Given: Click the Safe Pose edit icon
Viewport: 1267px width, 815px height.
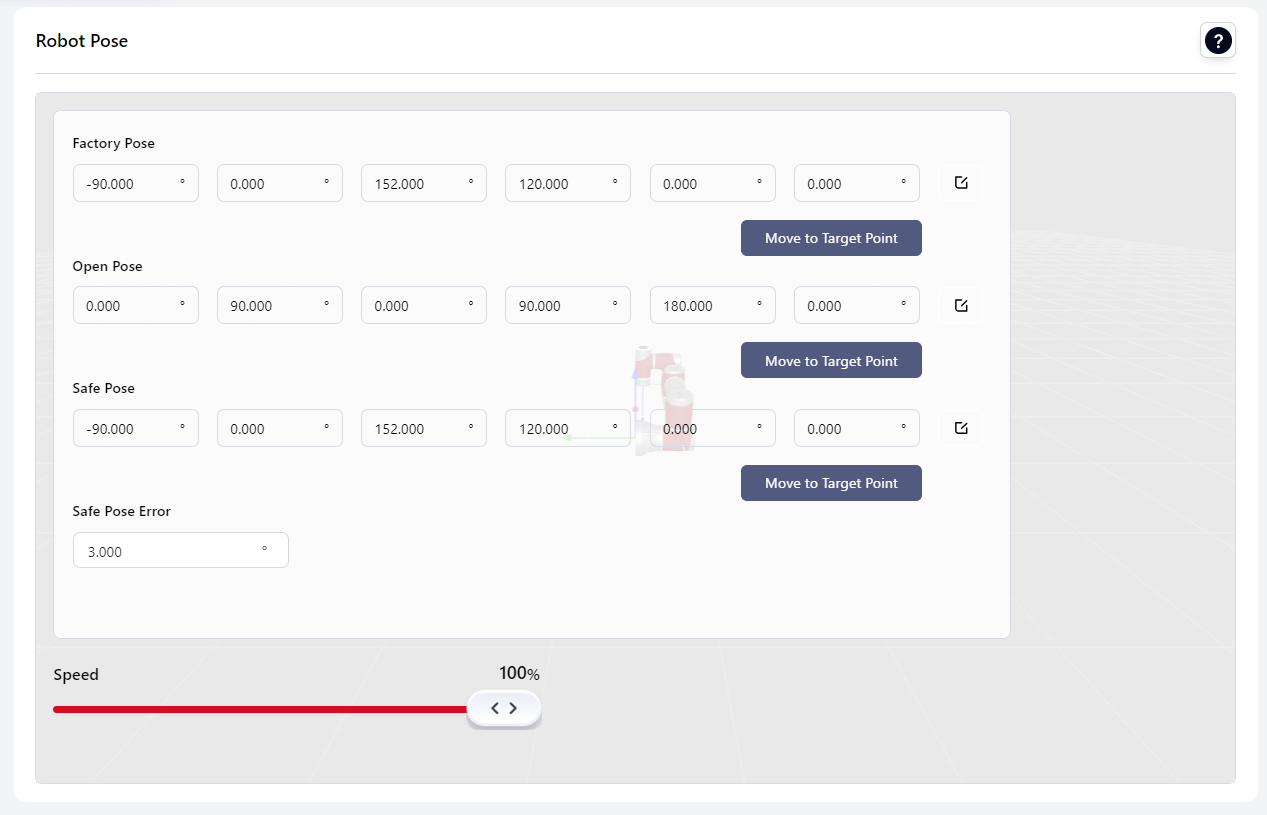Looking at the screenshot, I should click(960, 428).
